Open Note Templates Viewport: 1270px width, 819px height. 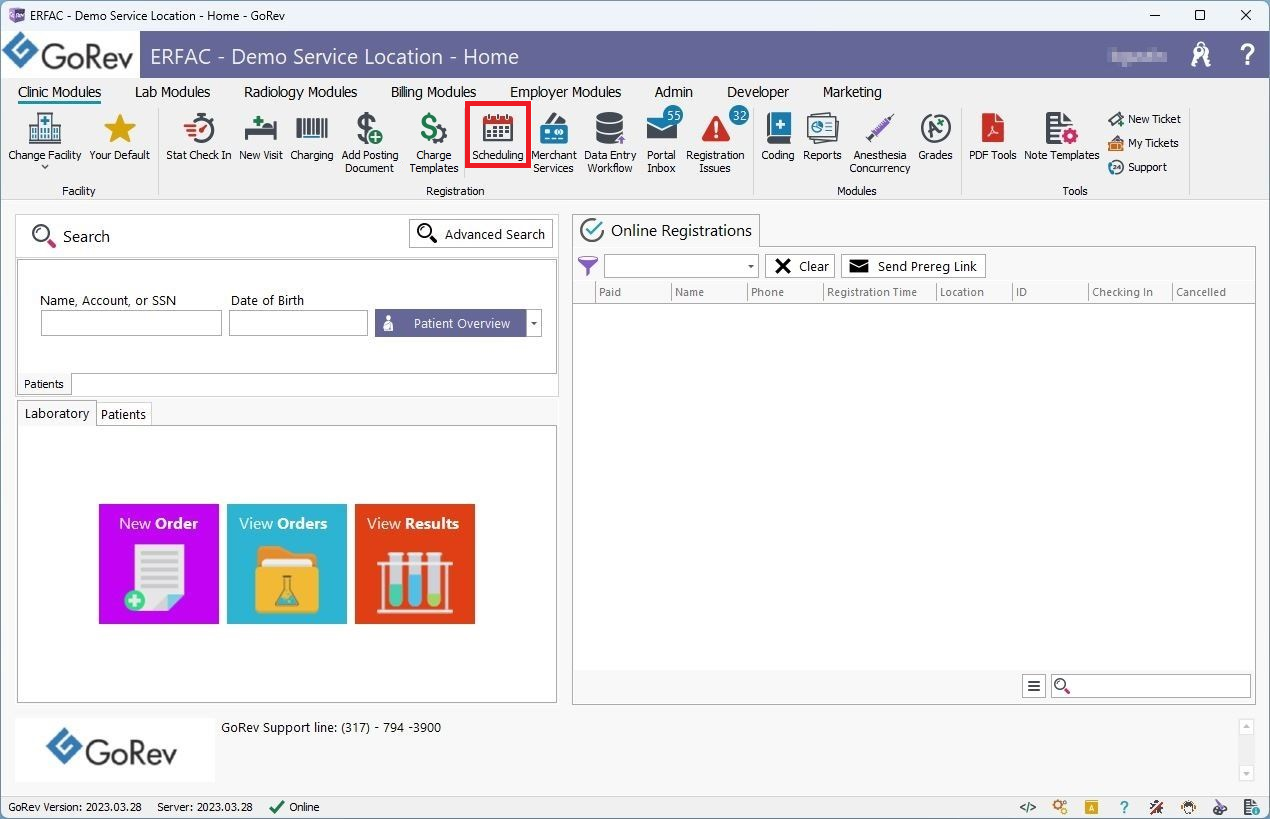point(1061,137)
